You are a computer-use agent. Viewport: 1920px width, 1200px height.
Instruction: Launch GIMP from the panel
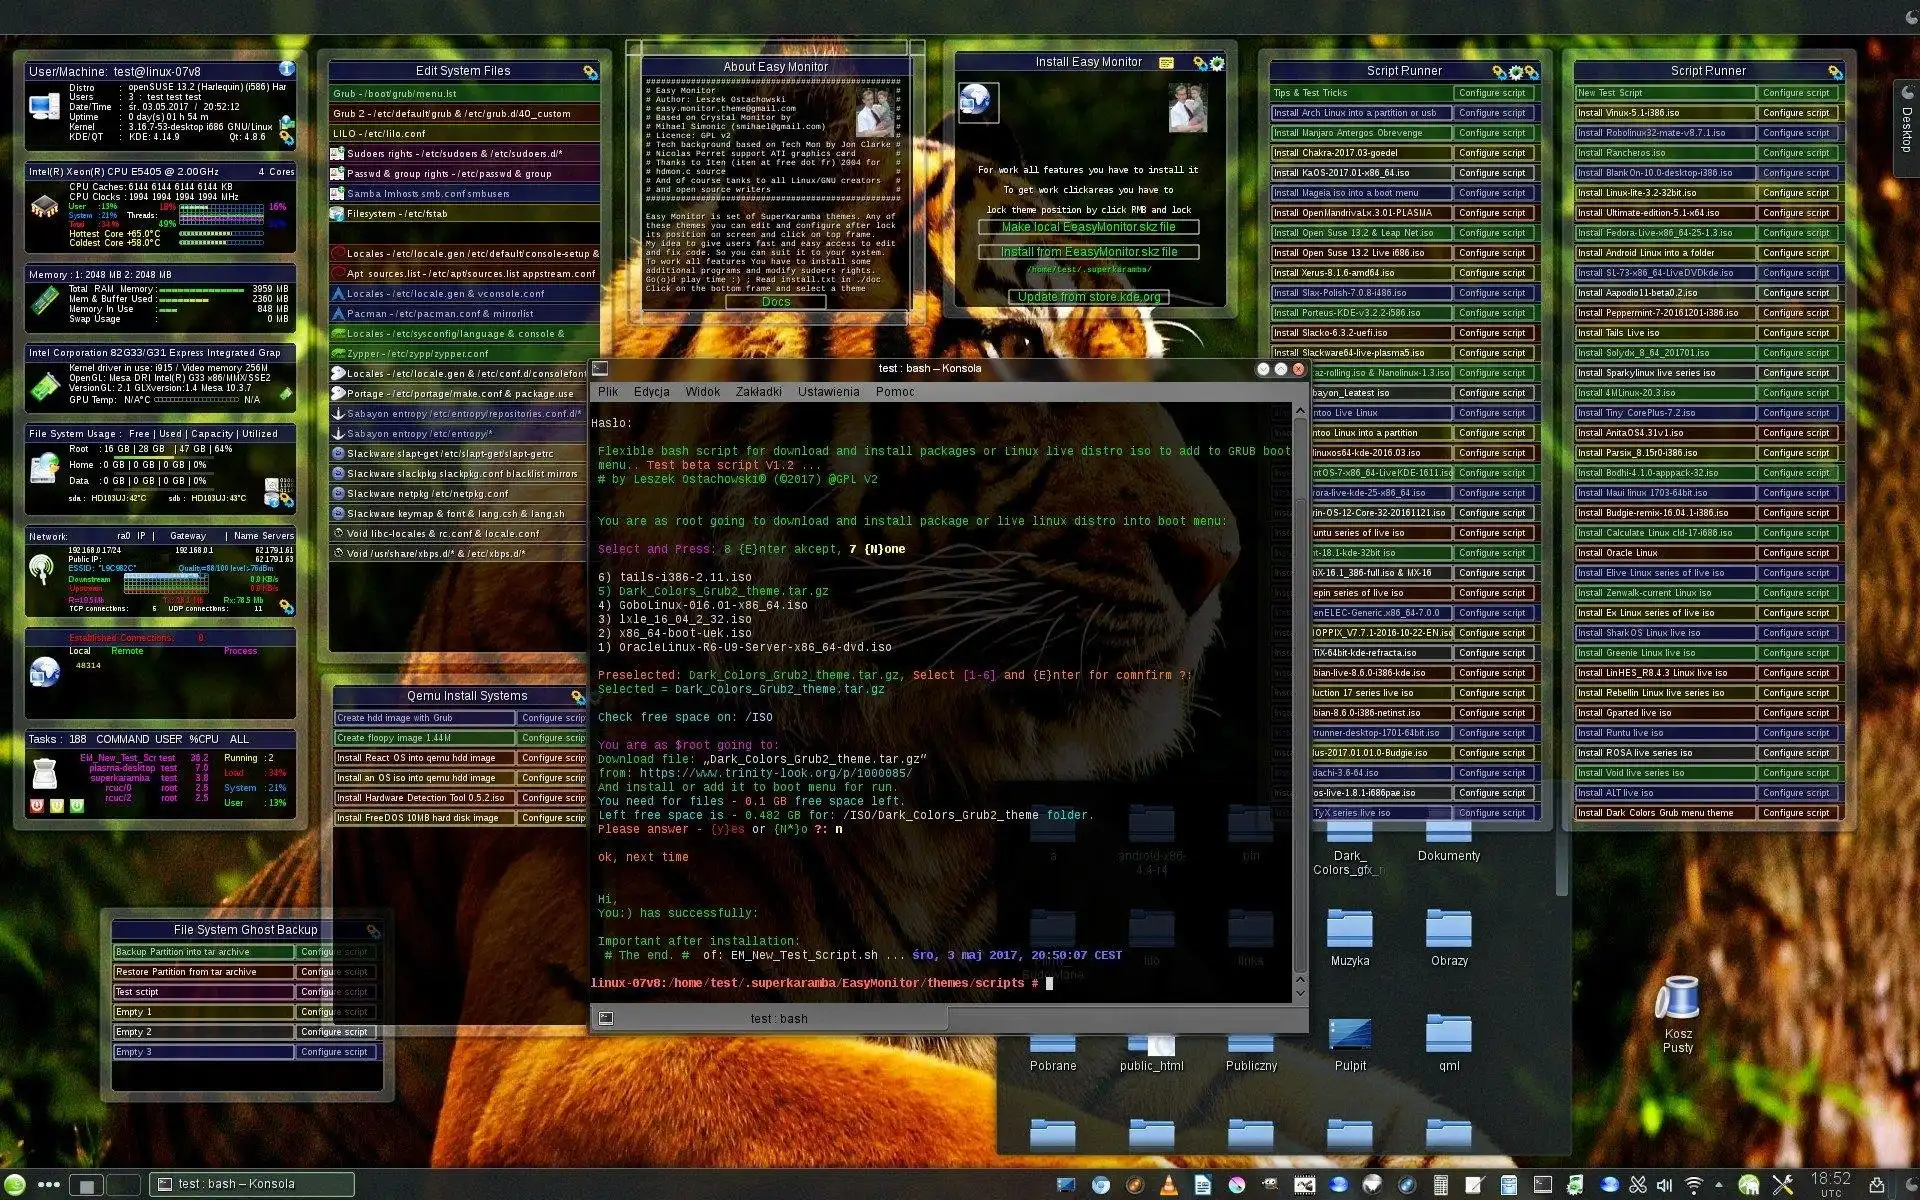(x=1270, y=1184)
